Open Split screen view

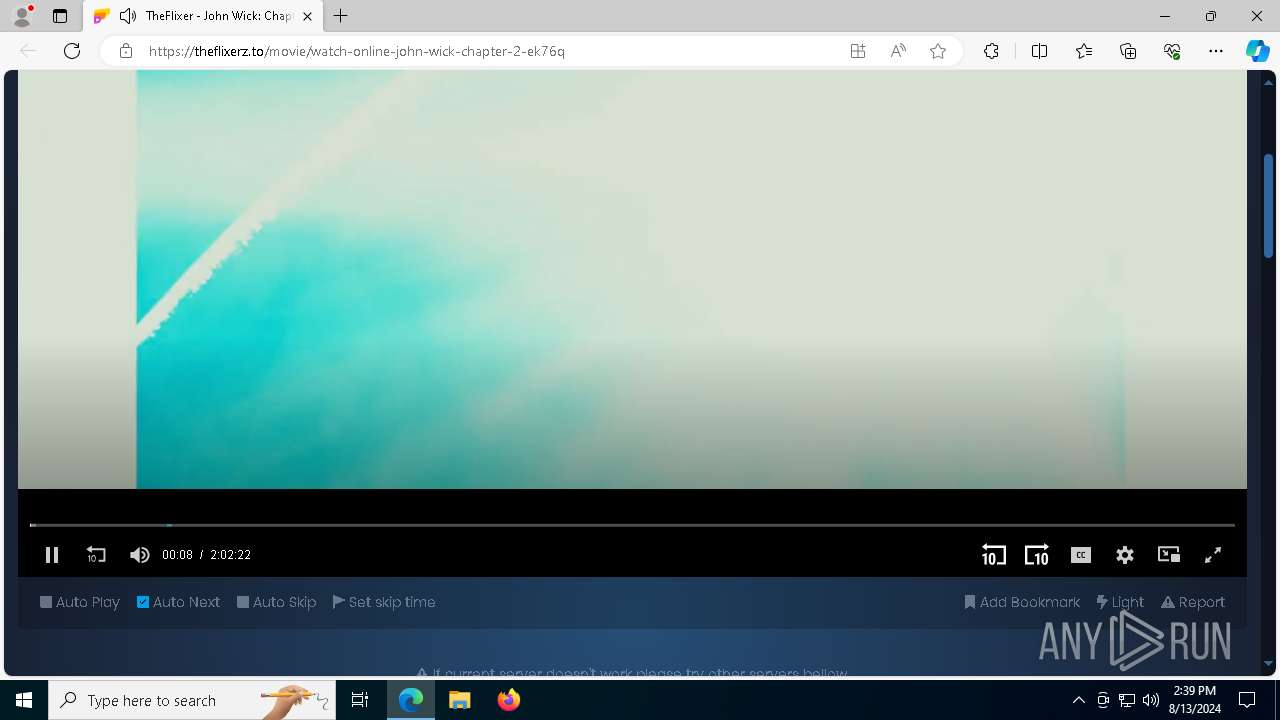[1039, 51]
